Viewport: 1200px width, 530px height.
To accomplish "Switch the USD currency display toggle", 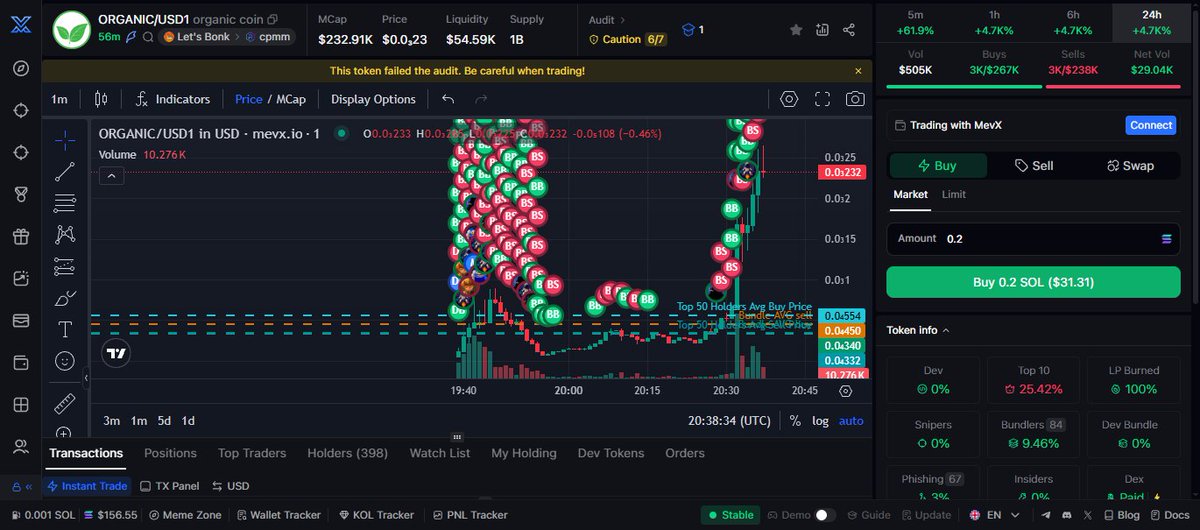I will (x=231, y=486).
